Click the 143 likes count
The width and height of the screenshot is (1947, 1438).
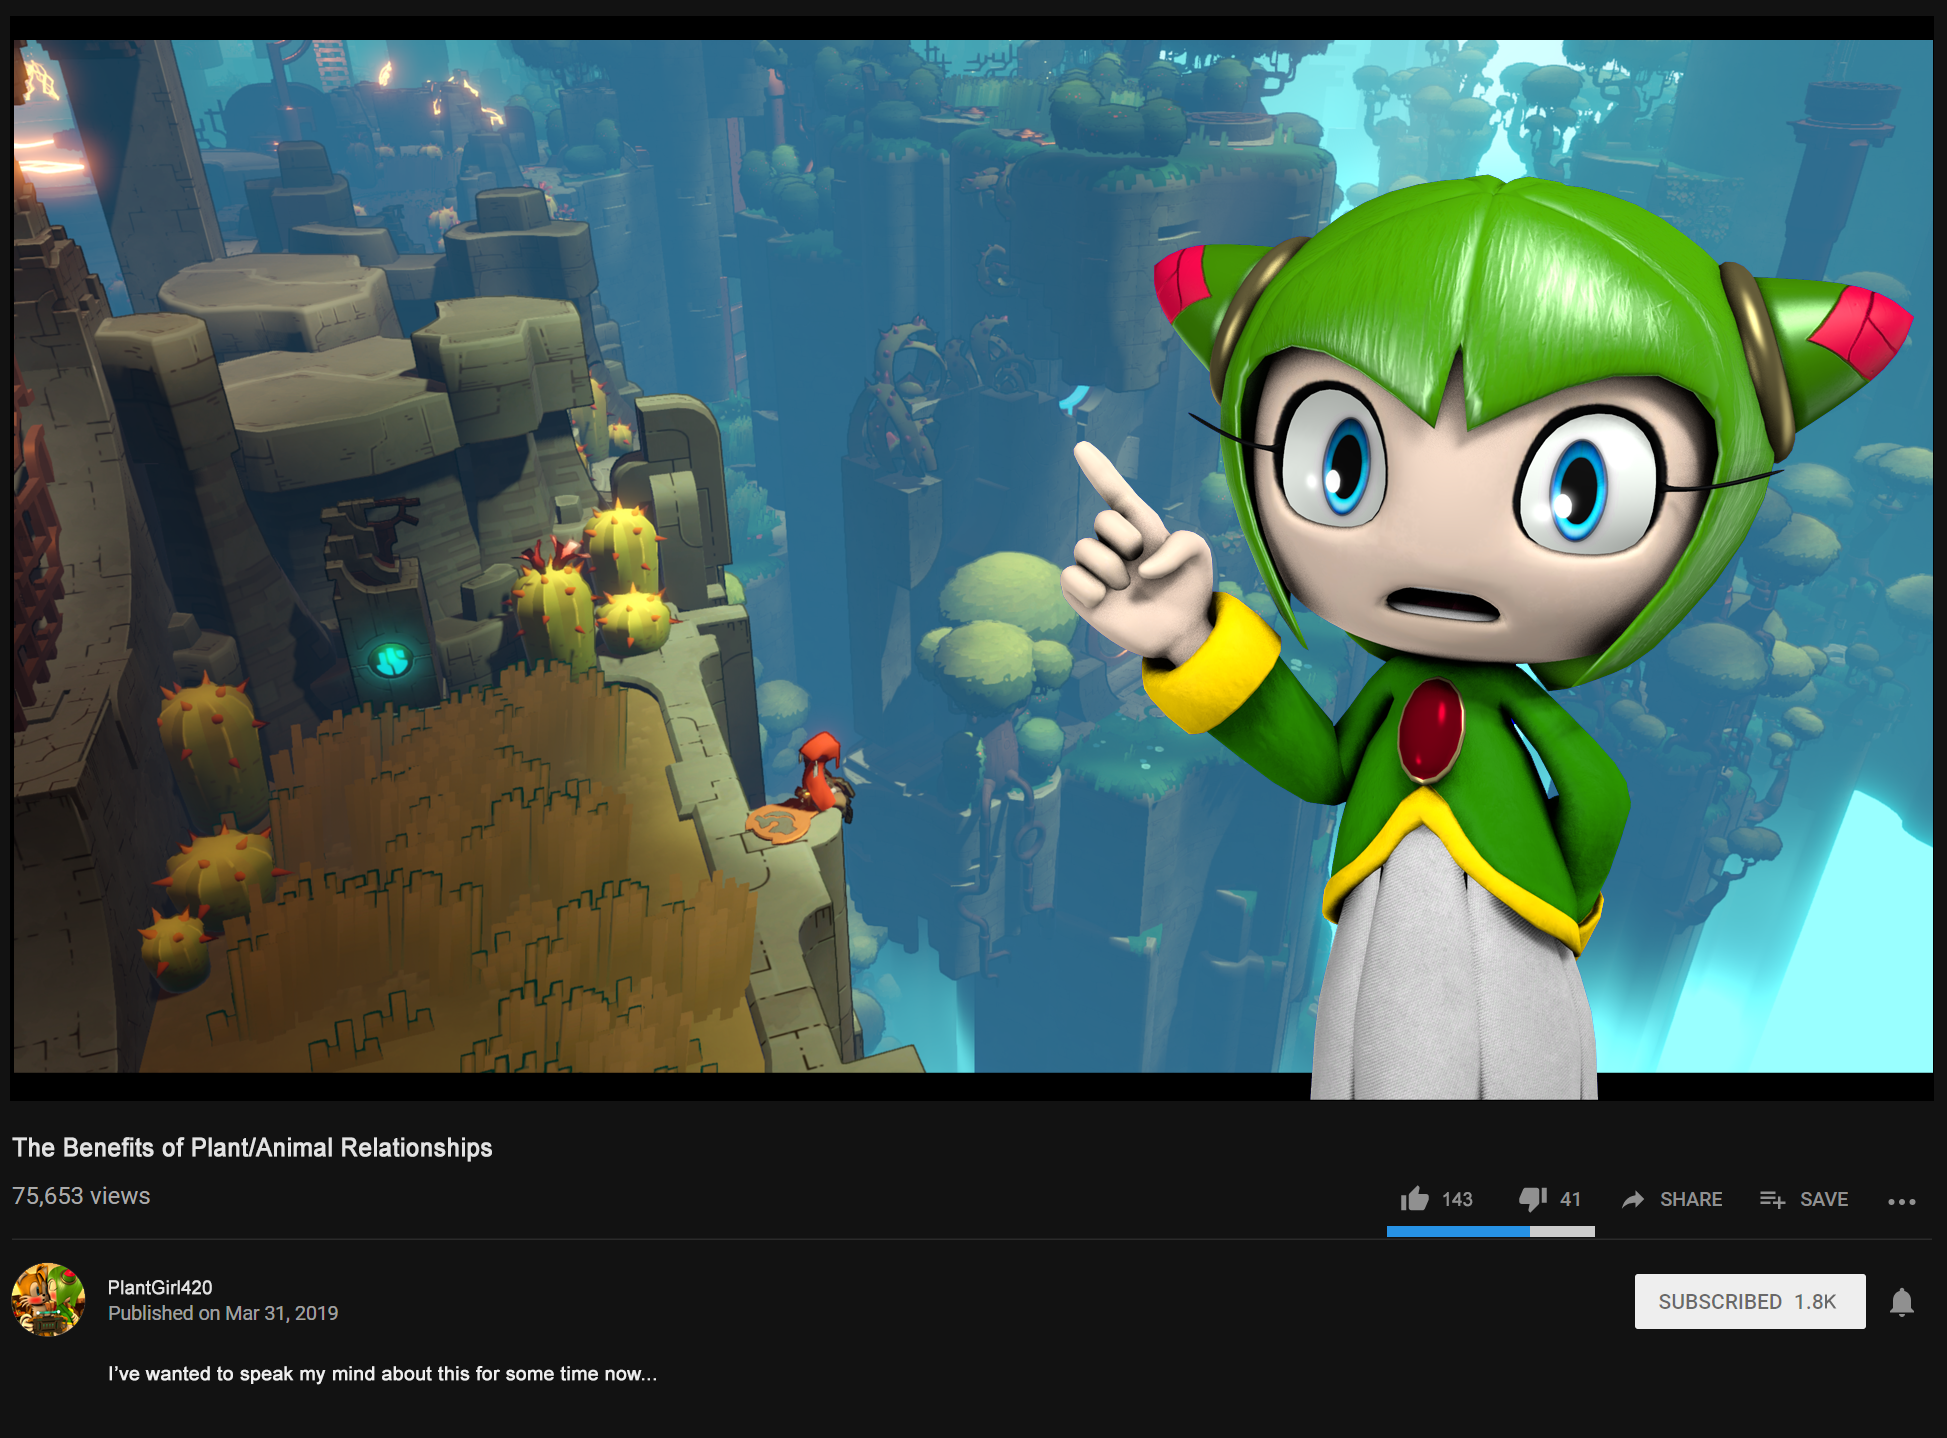tap(1457, 1199)
